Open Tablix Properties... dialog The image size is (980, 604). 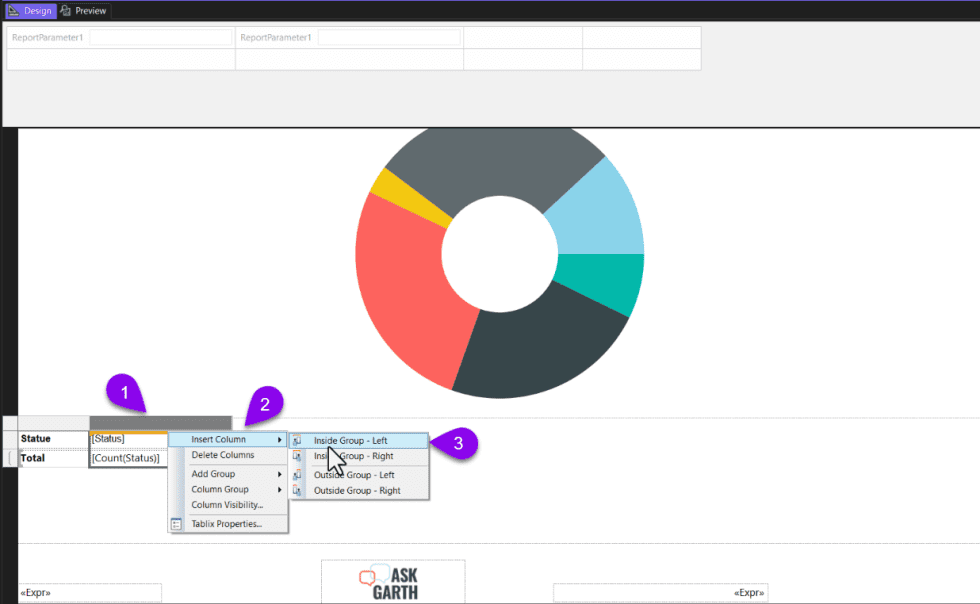[228, 524]
